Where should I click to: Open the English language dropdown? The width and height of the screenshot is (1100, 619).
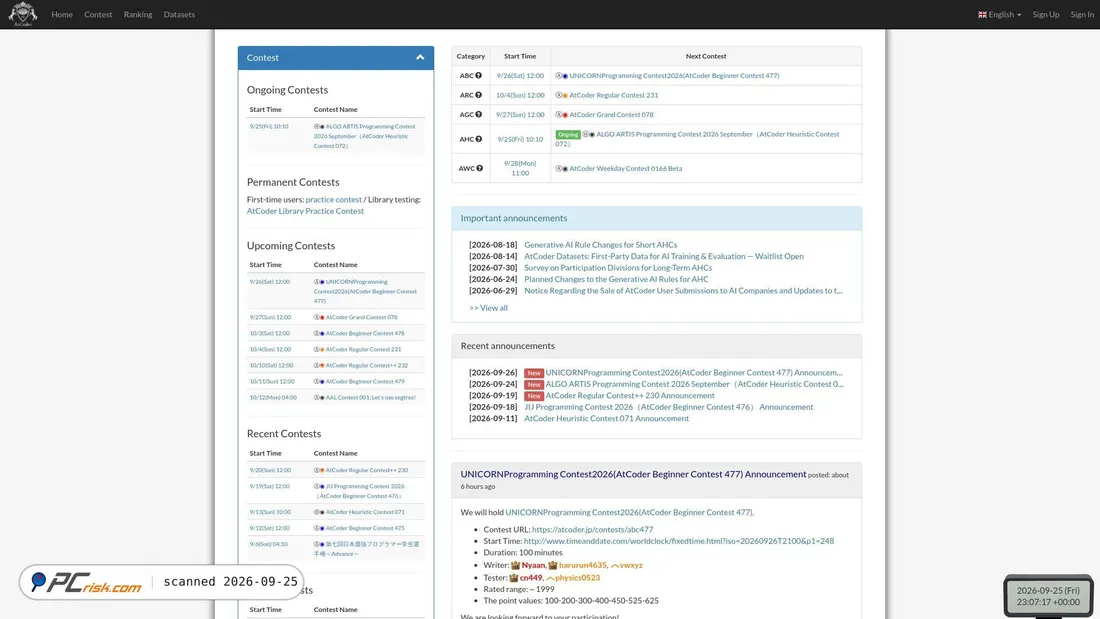pos(1000,14)
